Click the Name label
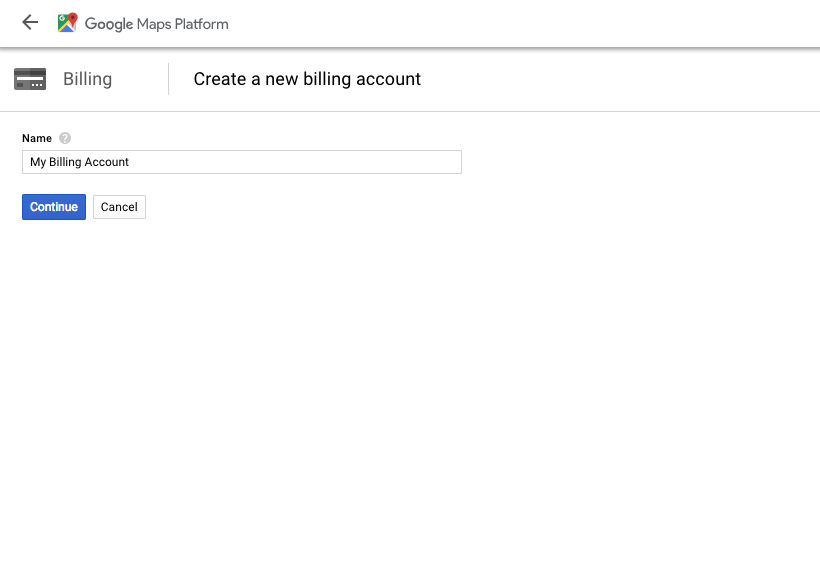 click(x=37, y=138)
